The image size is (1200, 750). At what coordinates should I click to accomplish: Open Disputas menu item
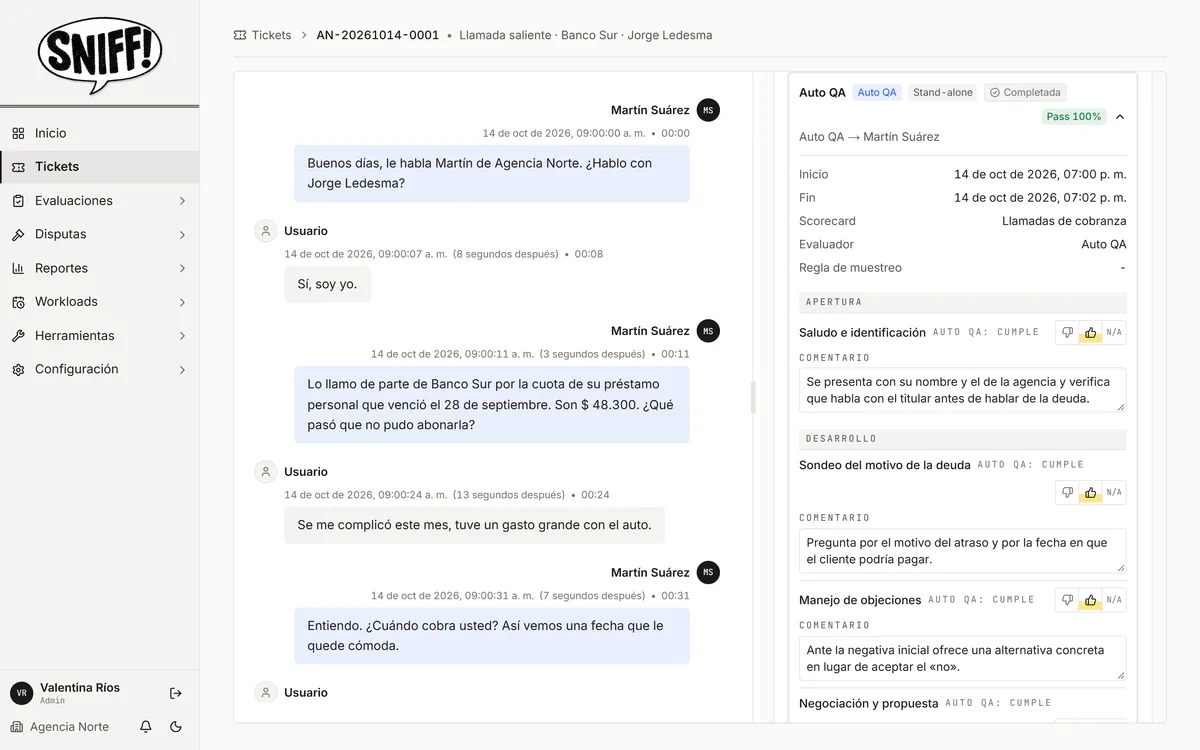100,234
